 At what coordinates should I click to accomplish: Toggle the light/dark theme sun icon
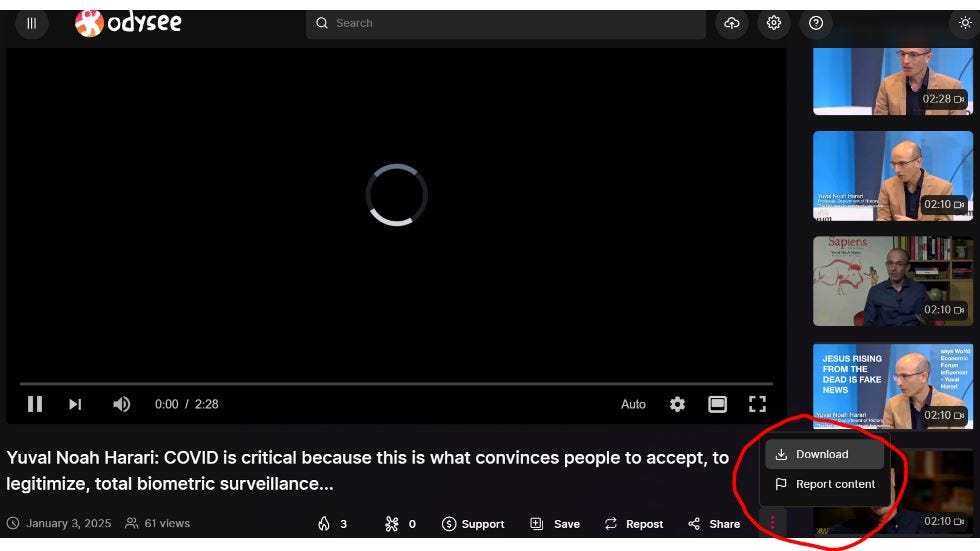pos(965,23)
